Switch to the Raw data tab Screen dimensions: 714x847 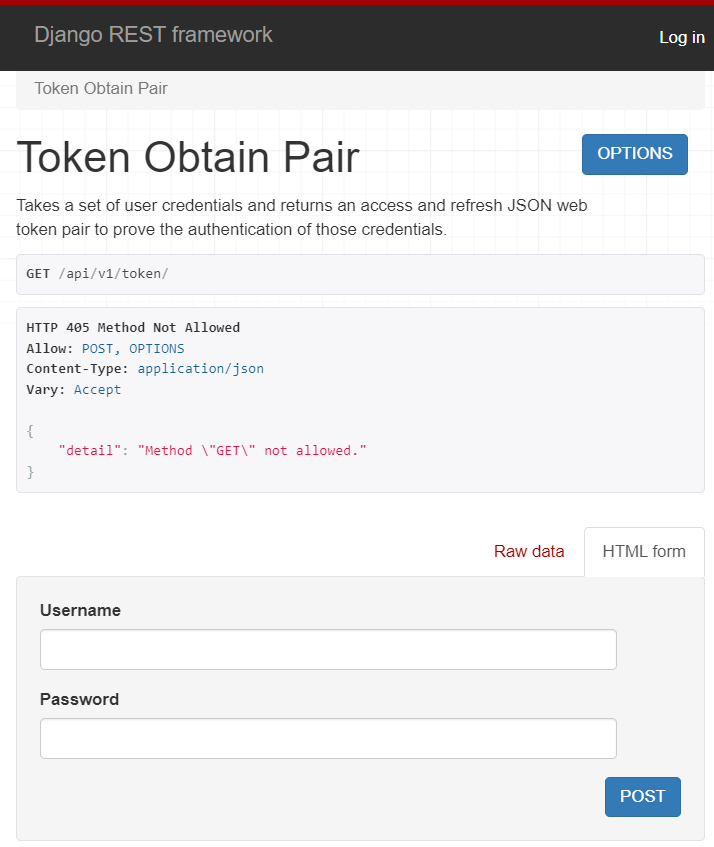(529, 551)
